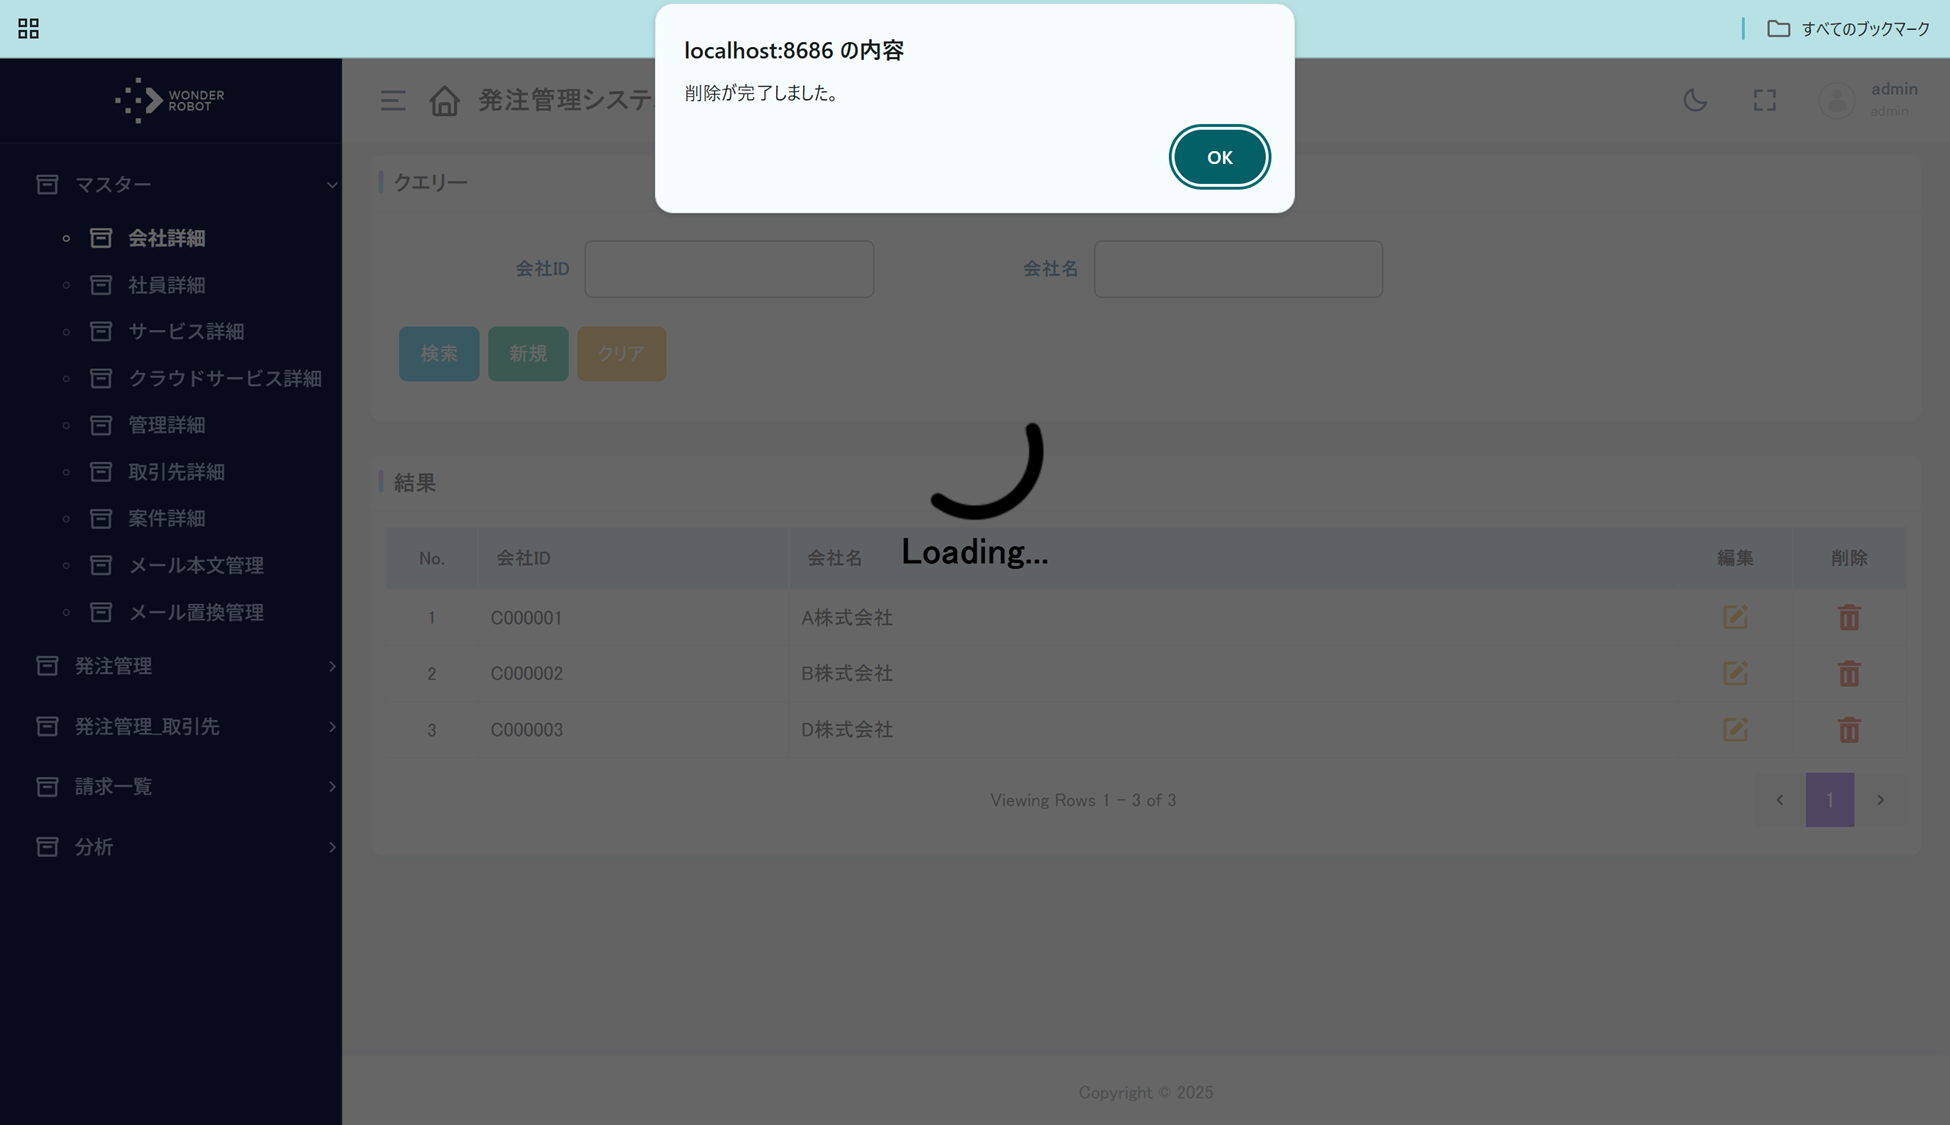The height and width of the screenshot is (1125, 1950).
Task: Click the 分析 archive icon
Action: (x=47, y=847)
